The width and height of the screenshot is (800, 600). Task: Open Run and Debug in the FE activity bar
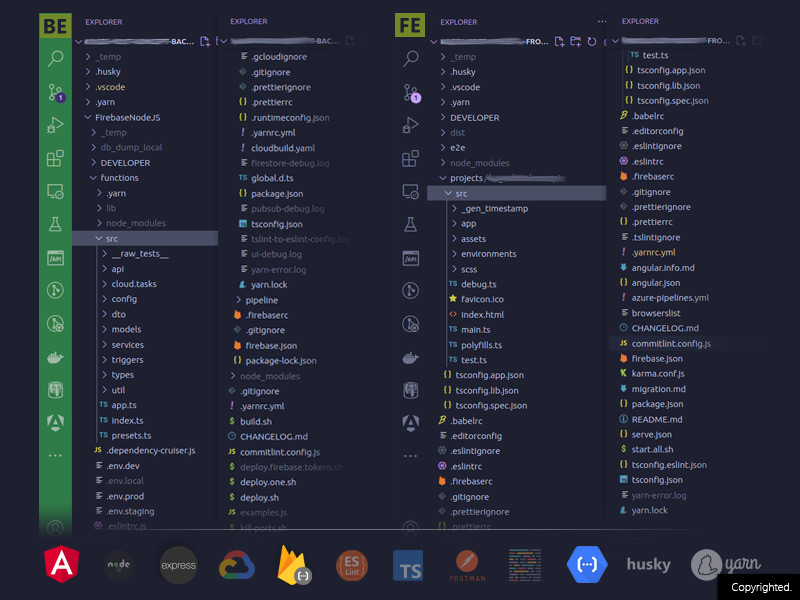(410, 126)
